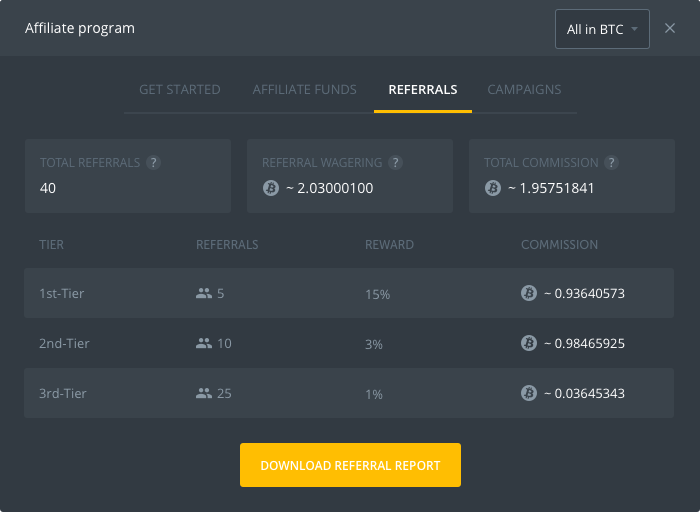This screenshot has height=512, width=700.
Task: Switch to the Get Started tab
Action: tap(180, 90)
